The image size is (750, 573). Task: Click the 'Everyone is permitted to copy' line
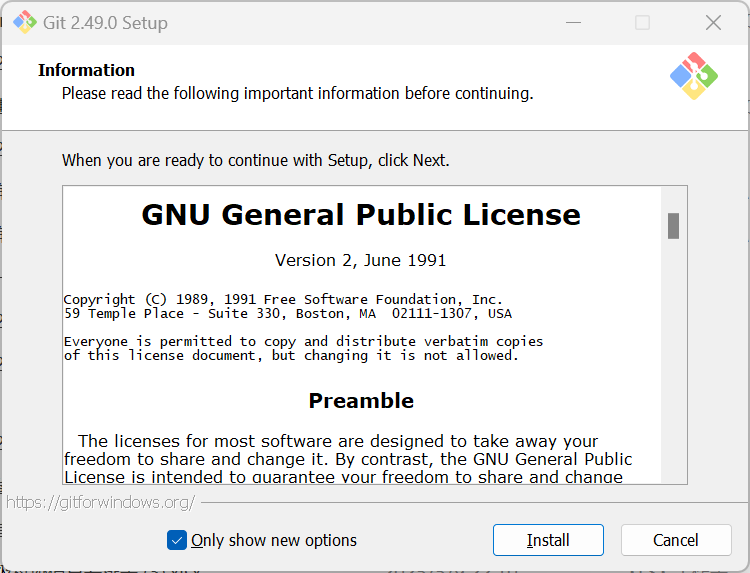click(304, 342)
